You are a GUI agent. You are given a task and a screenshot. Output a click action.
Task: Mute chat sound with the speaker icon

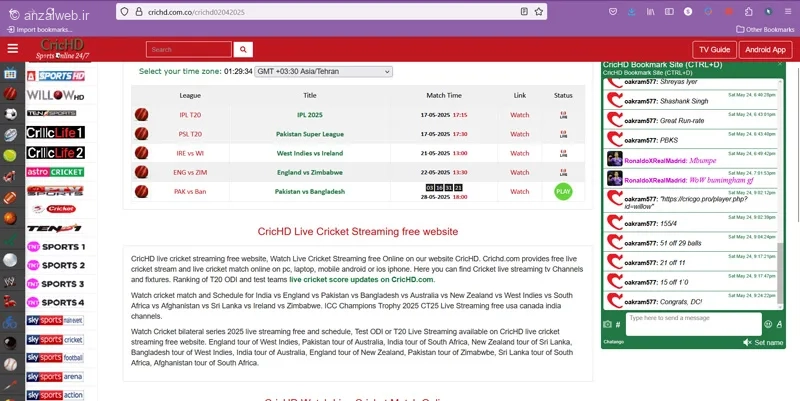[747, 342]
